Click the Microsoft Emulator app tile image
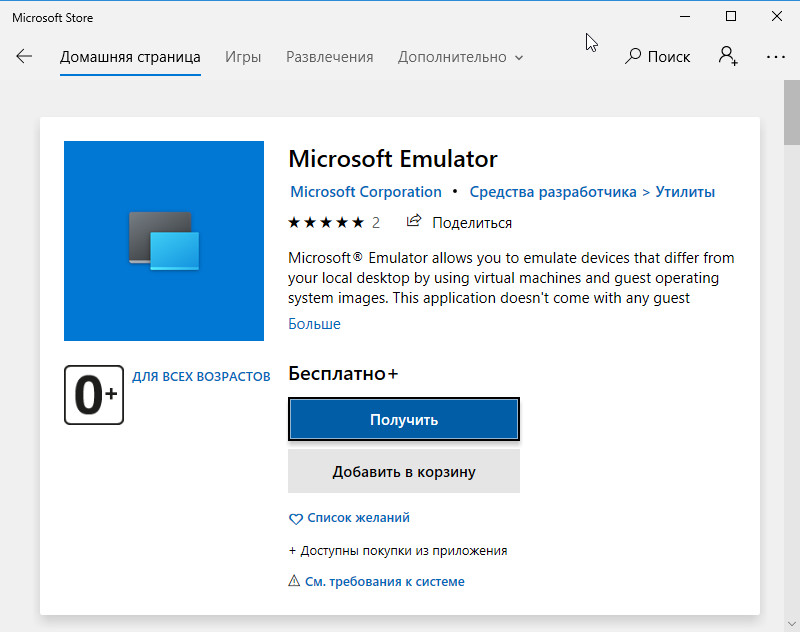 (x=164, y=241)
